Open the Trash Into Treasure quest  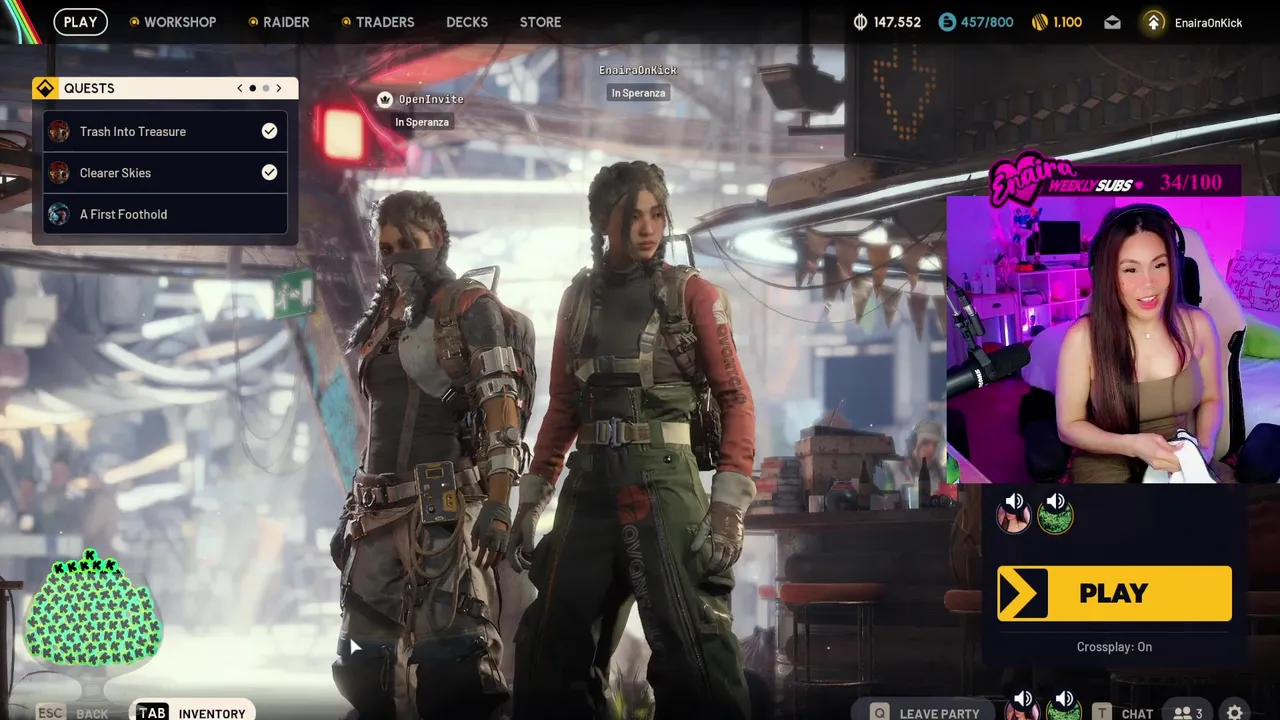165,131
